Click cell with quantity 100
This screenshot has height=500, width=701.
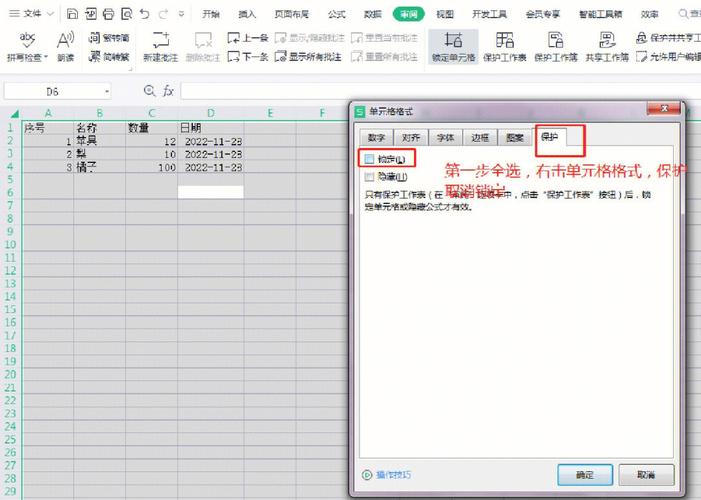(152, 167)
